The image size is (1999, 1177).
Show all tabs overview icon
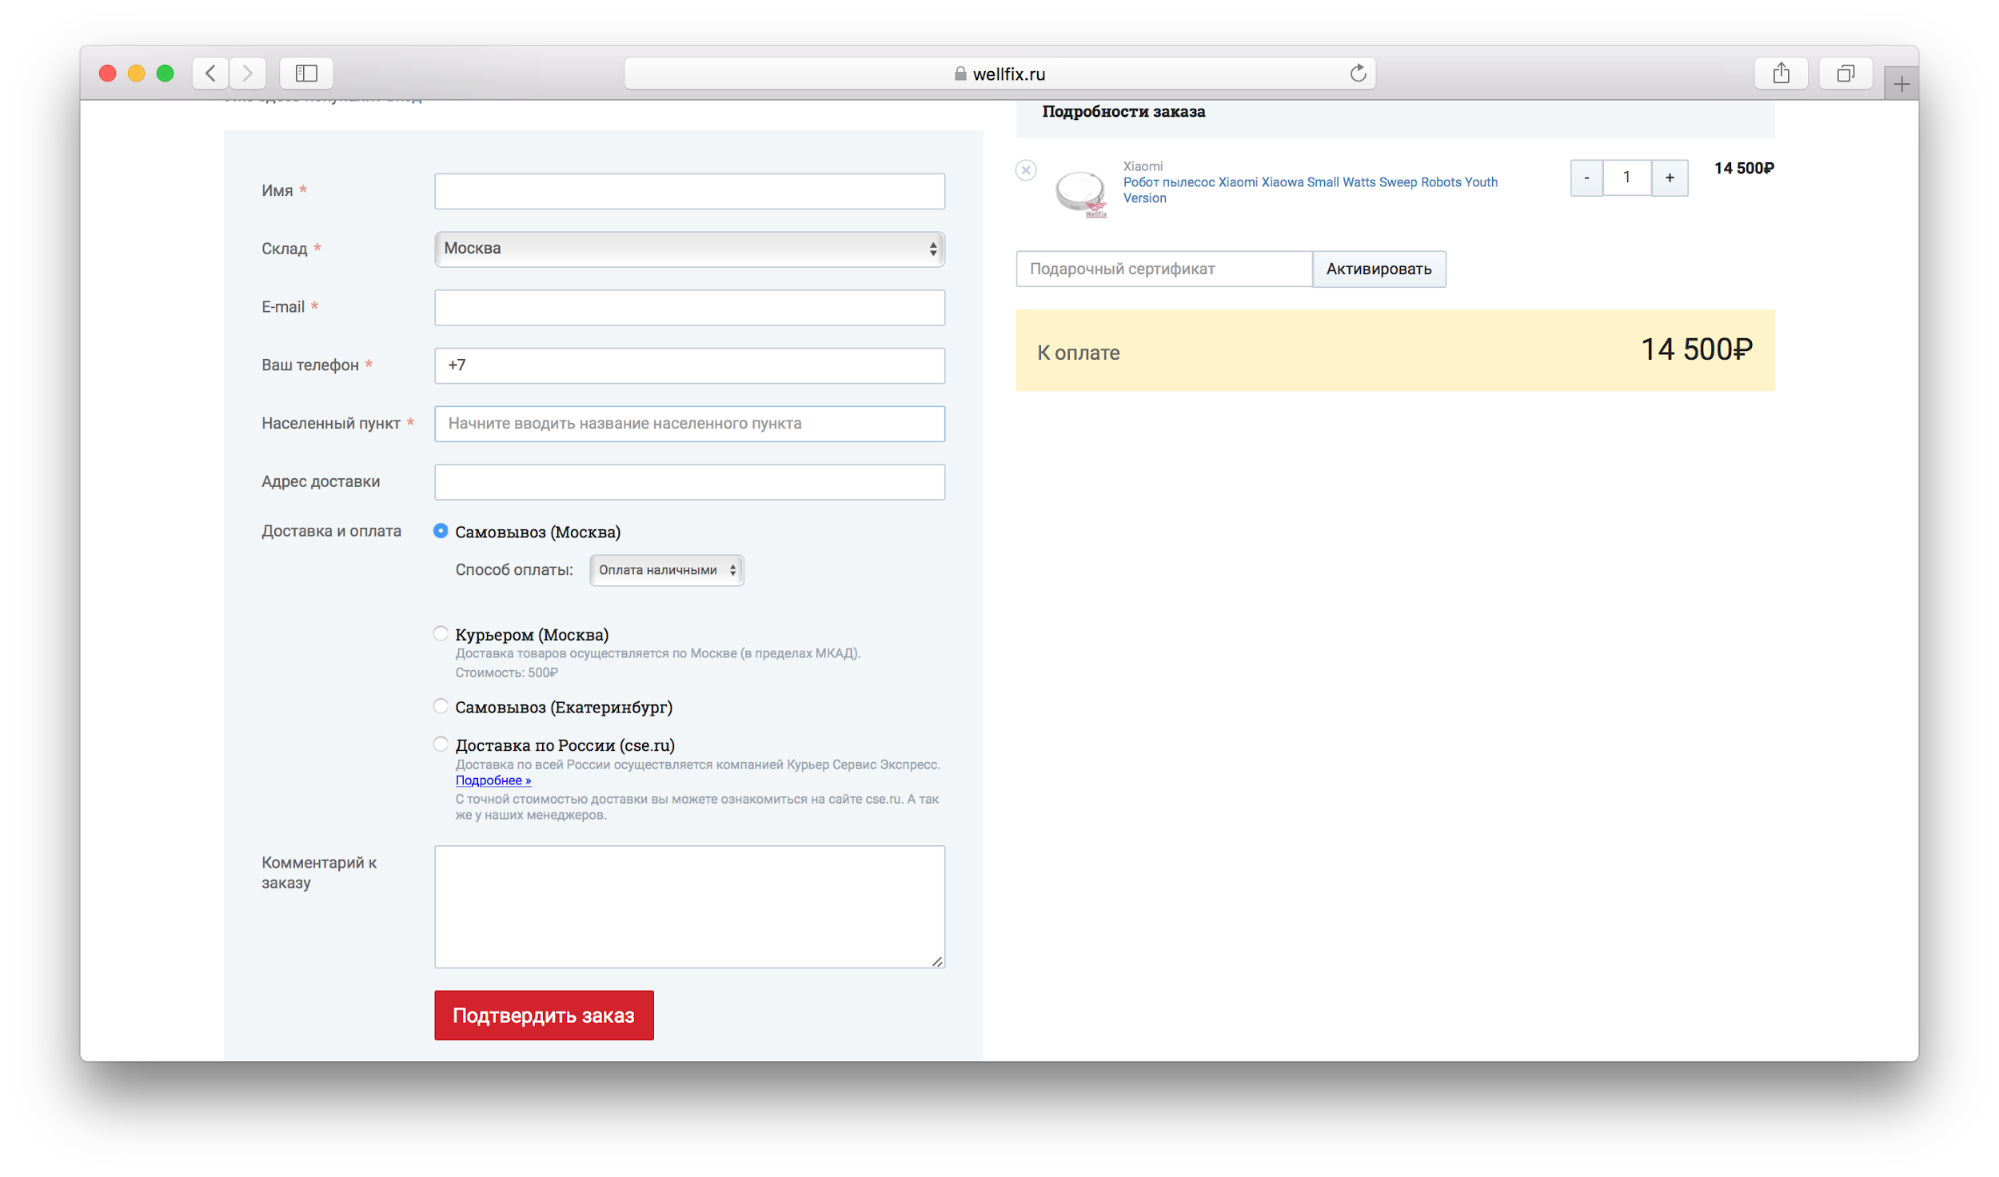coord(1845,73)
